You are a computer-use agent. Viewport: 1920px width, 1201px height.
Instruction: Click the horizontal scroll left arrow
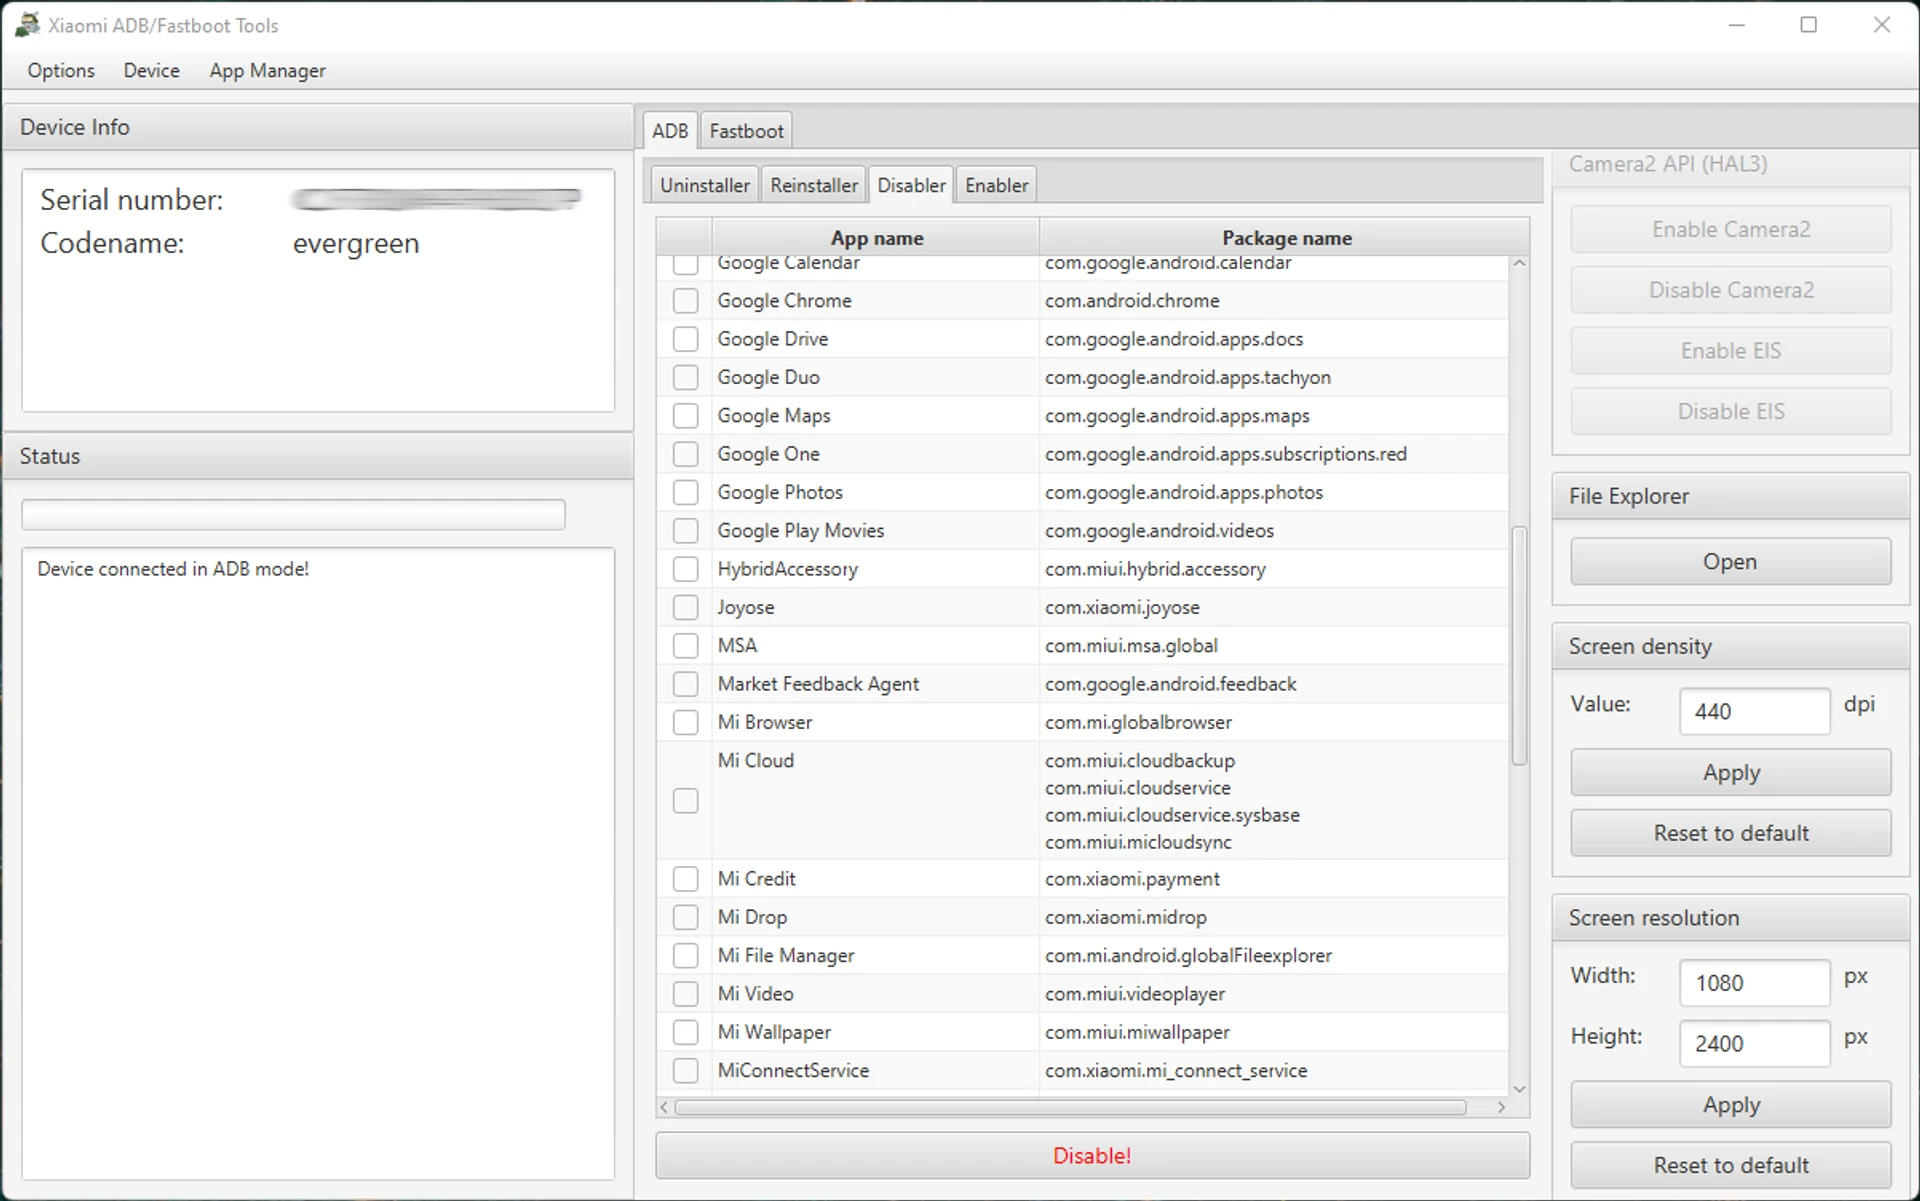pos(664,1107)
